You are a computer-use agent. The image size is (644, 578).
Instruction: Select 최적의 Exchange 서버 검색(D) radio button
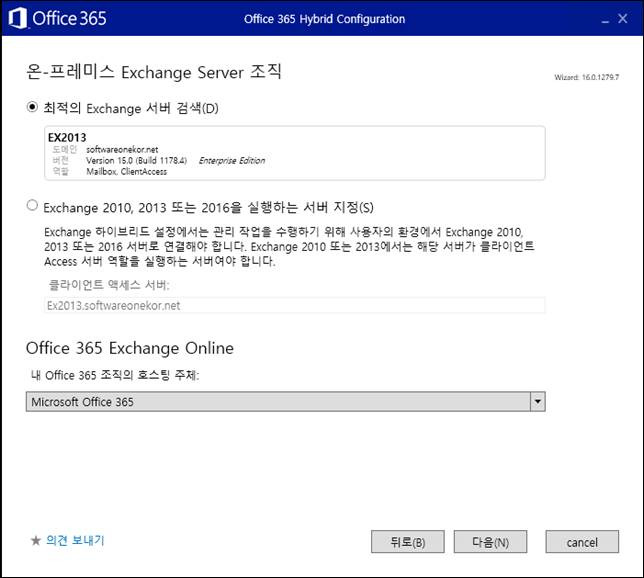click(x=32, y=107)
